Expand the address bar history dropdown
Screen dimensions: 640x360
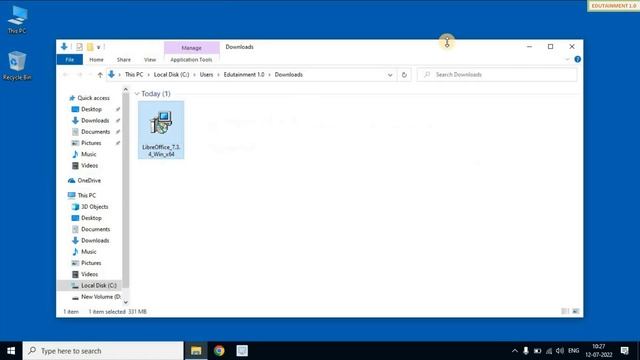coord(390,75)
